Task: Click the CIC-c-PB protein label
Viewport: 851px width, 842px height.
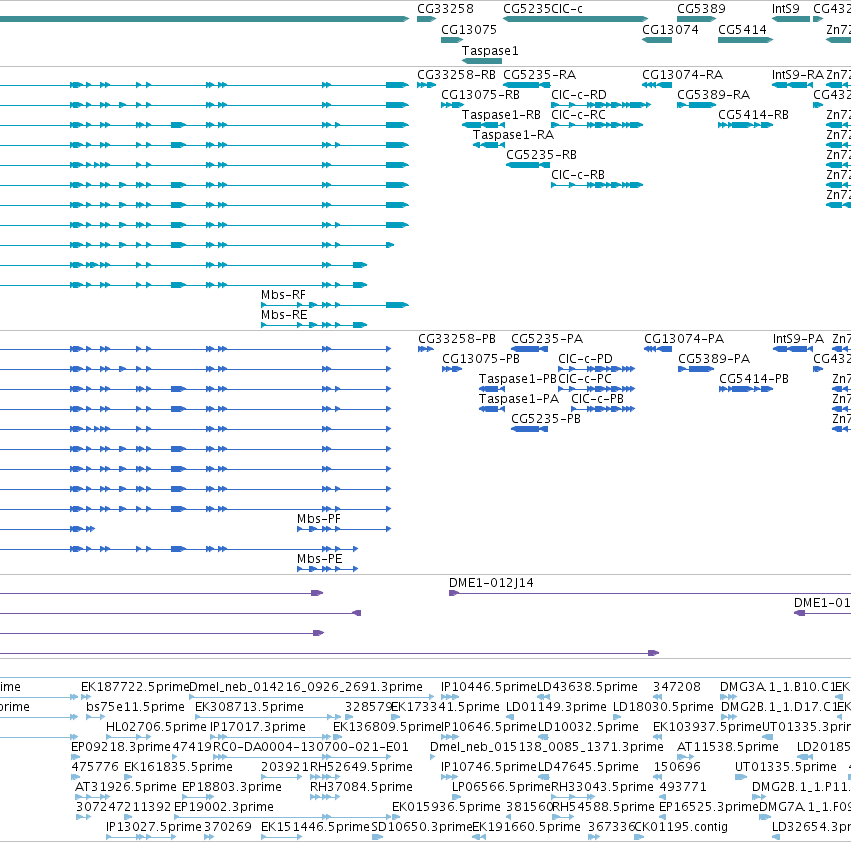Action: 597,398
